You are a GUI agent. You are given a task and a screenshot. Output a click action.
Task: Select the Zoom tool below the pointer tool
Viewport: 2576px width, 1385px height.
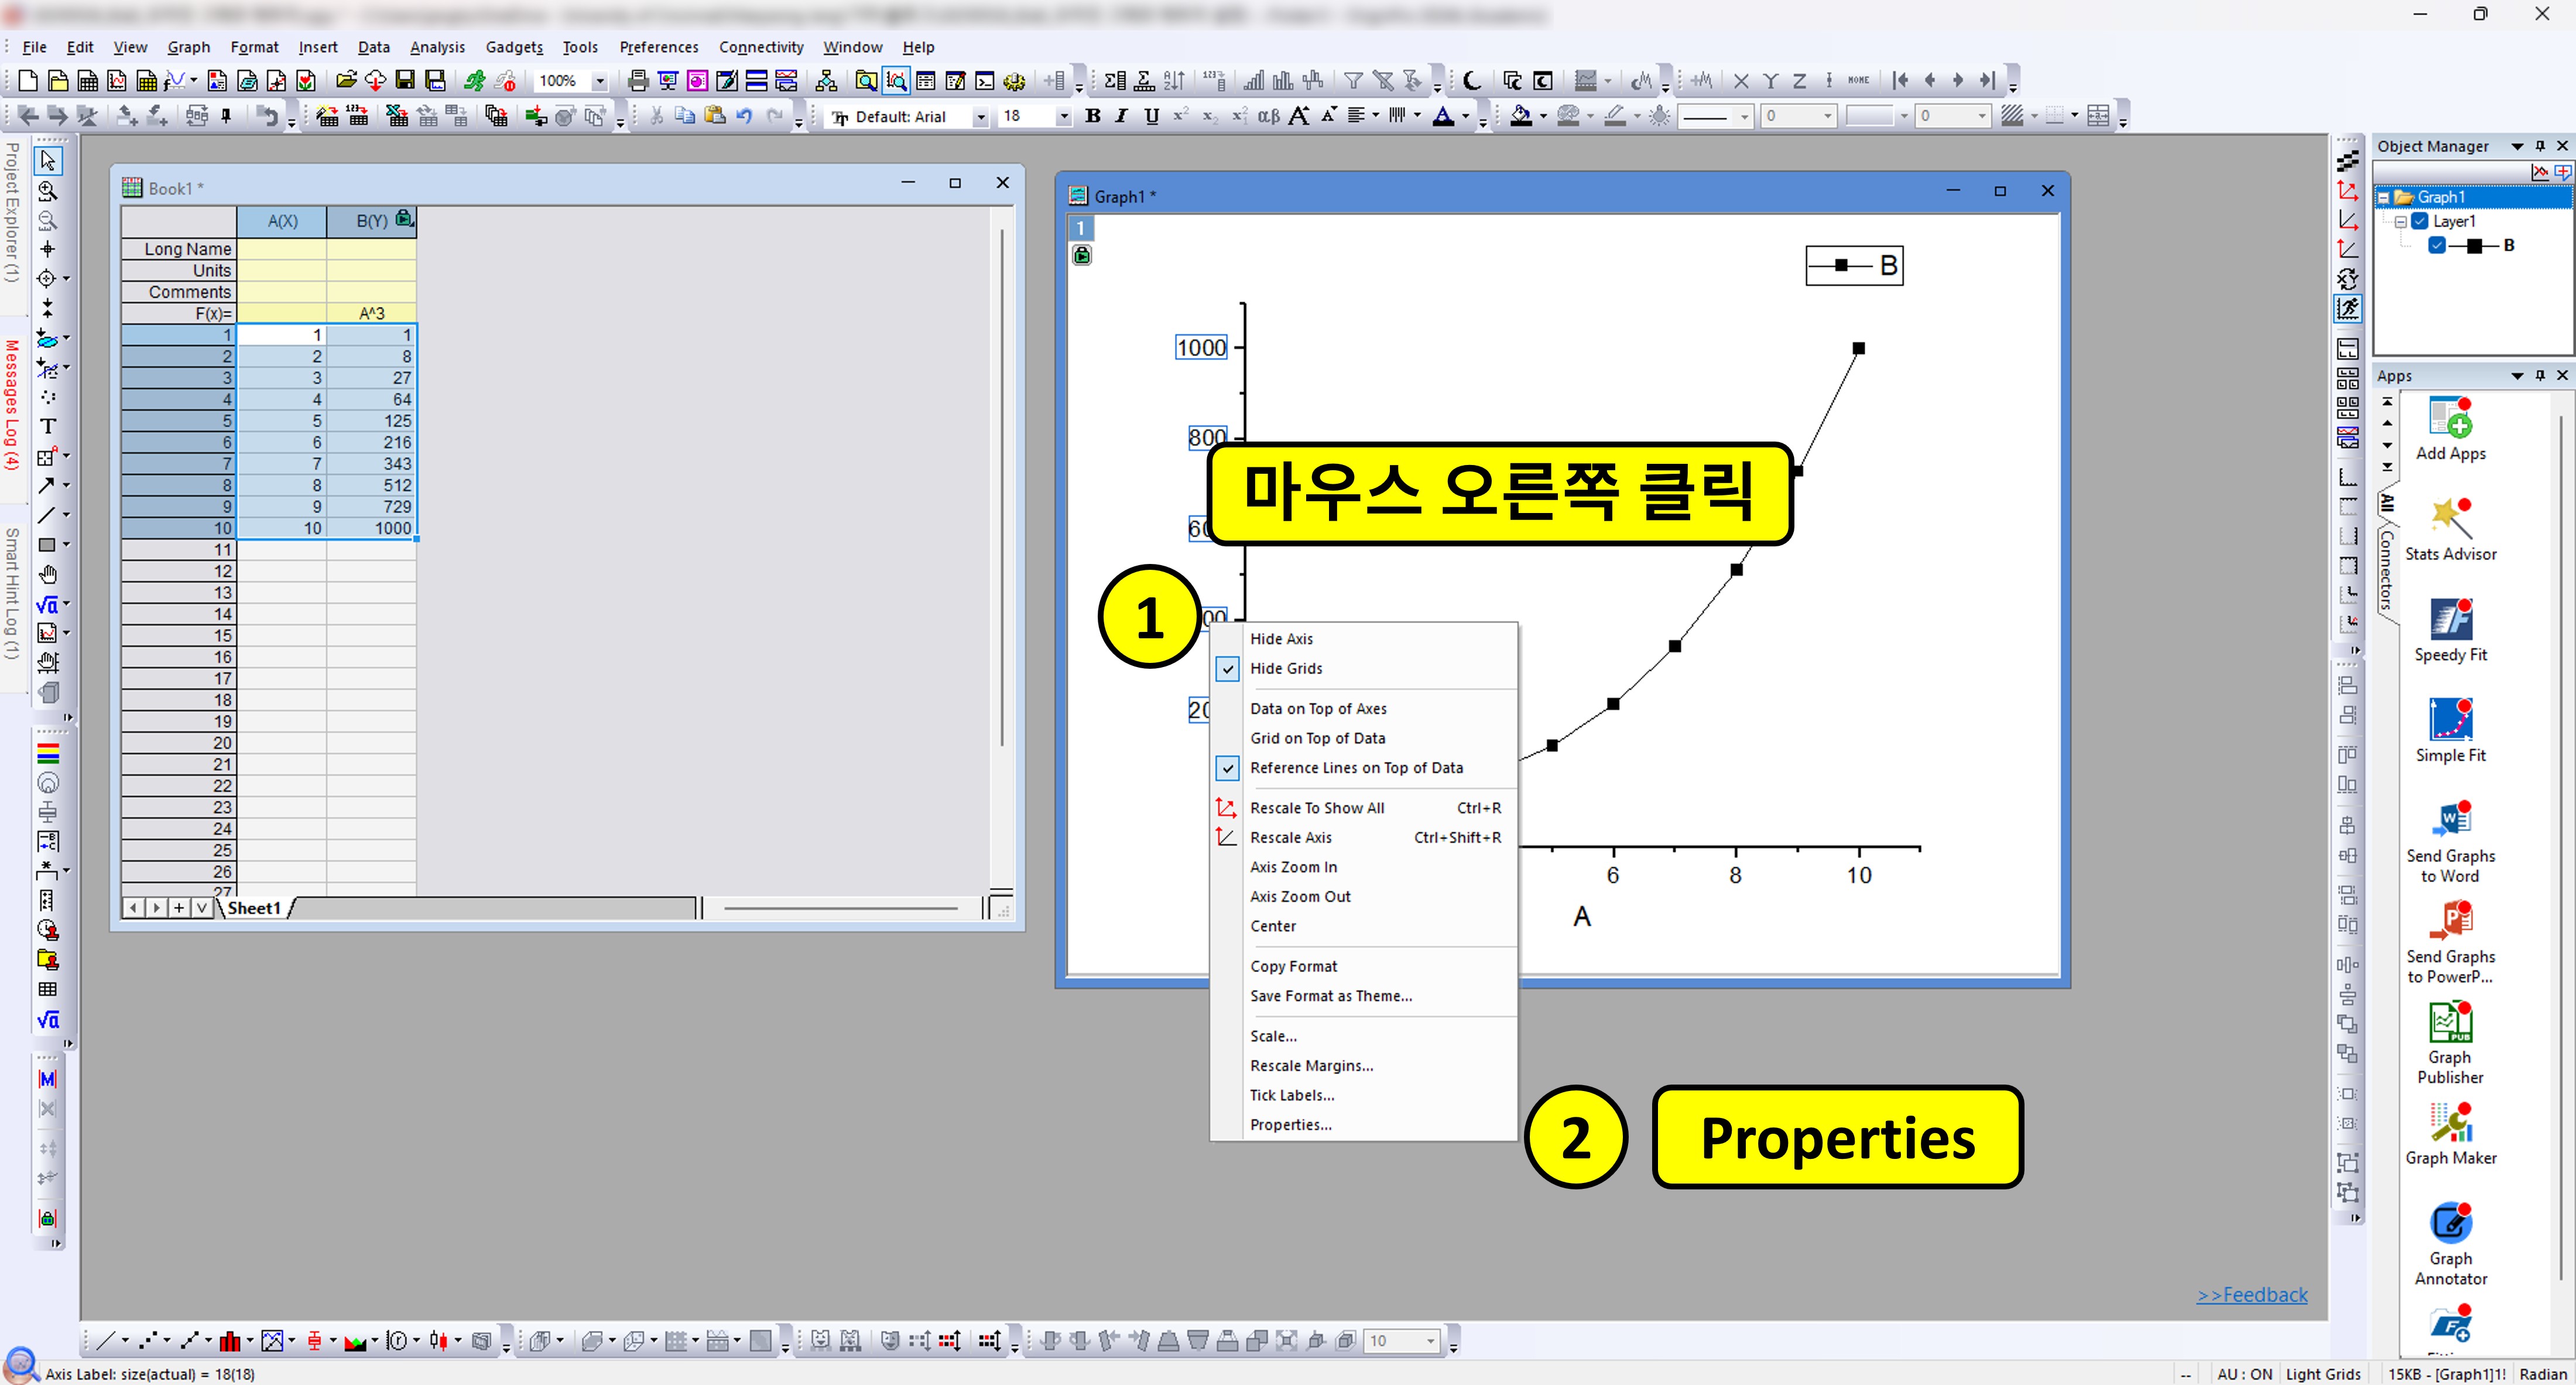coord(47,191)
